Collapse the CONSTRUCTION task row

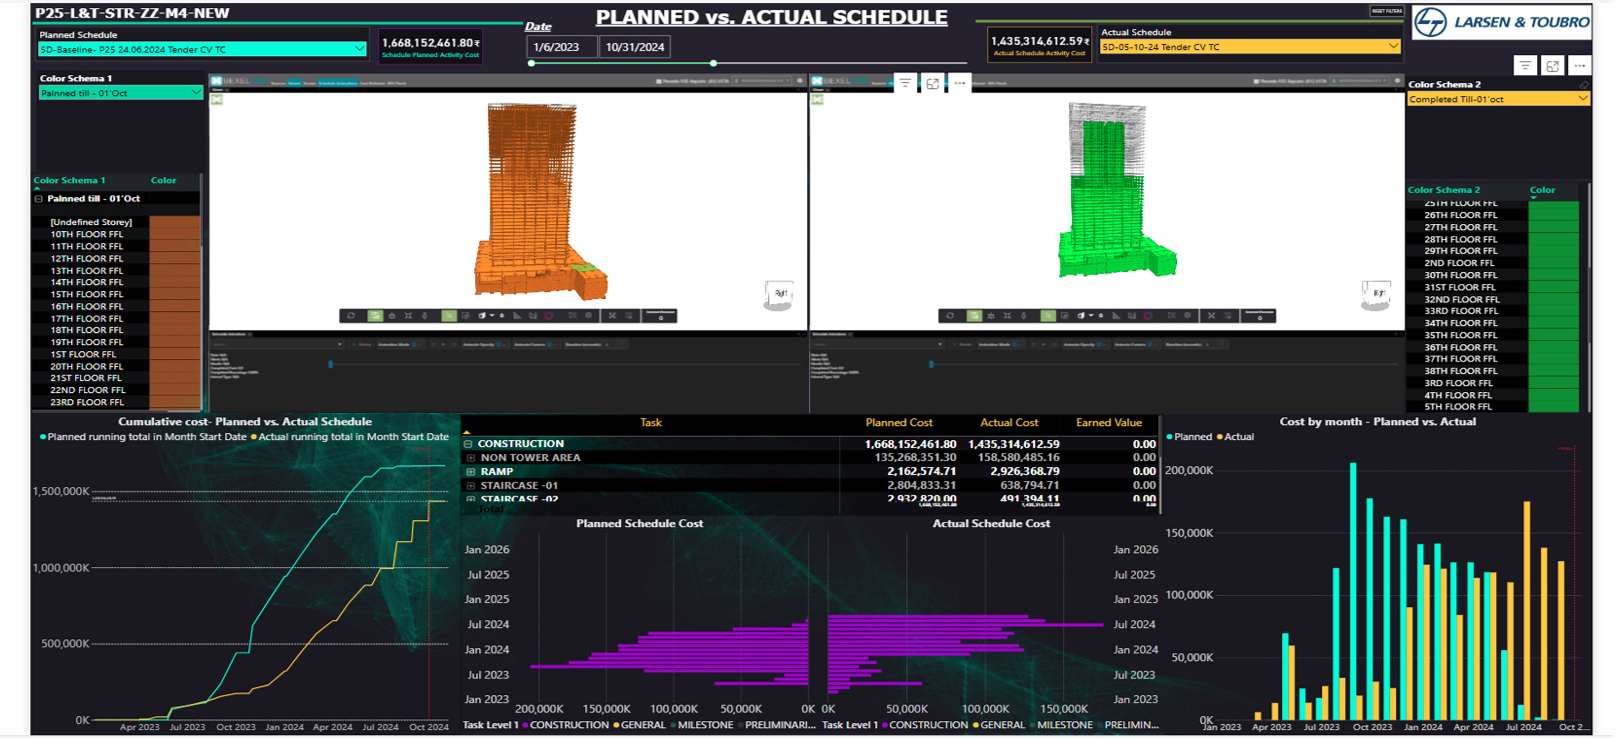point(468,444)
